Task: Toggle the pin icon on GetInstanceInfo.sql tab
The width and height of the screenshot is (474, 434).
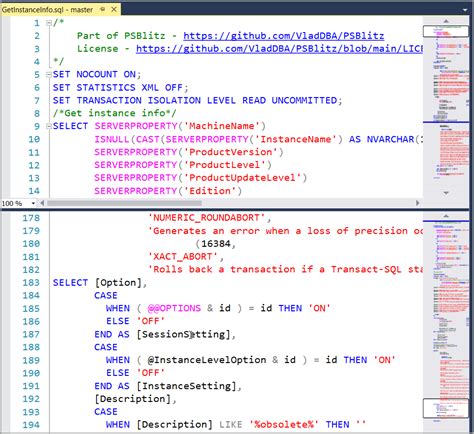Action: [x=103, y=9]
